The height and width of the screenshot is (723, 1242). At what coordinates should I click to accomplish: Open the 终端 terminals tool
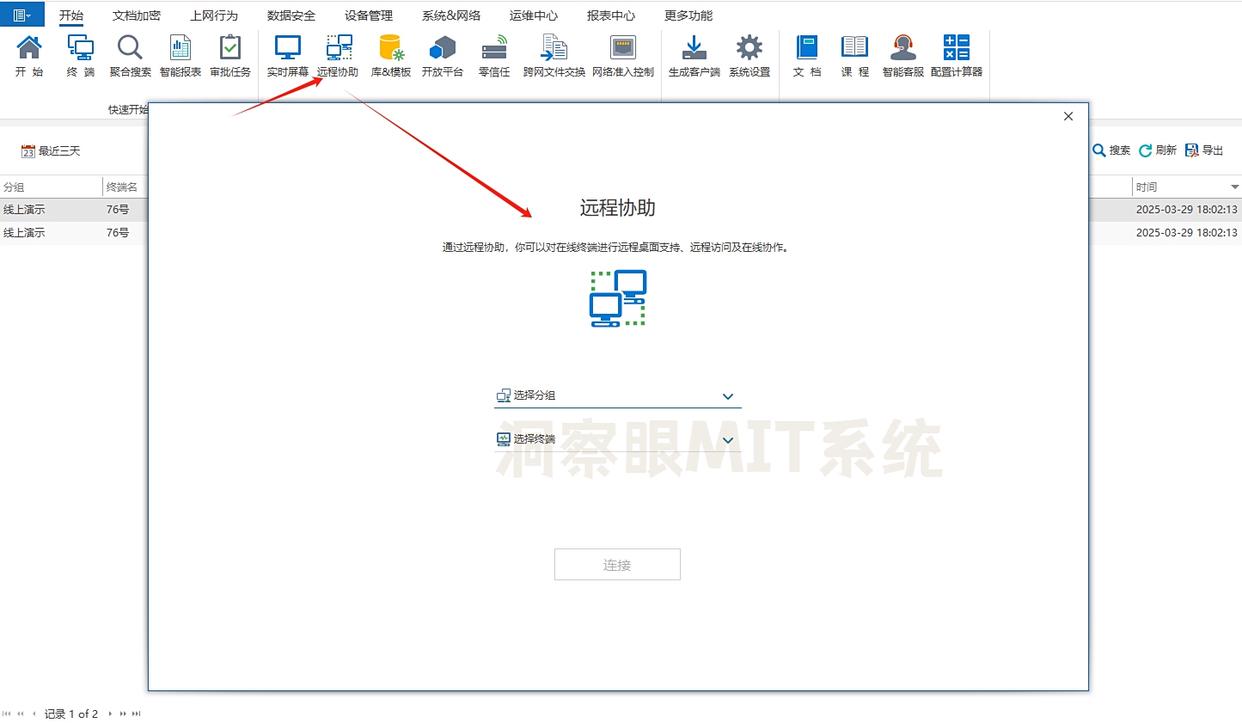click(81, 56)
